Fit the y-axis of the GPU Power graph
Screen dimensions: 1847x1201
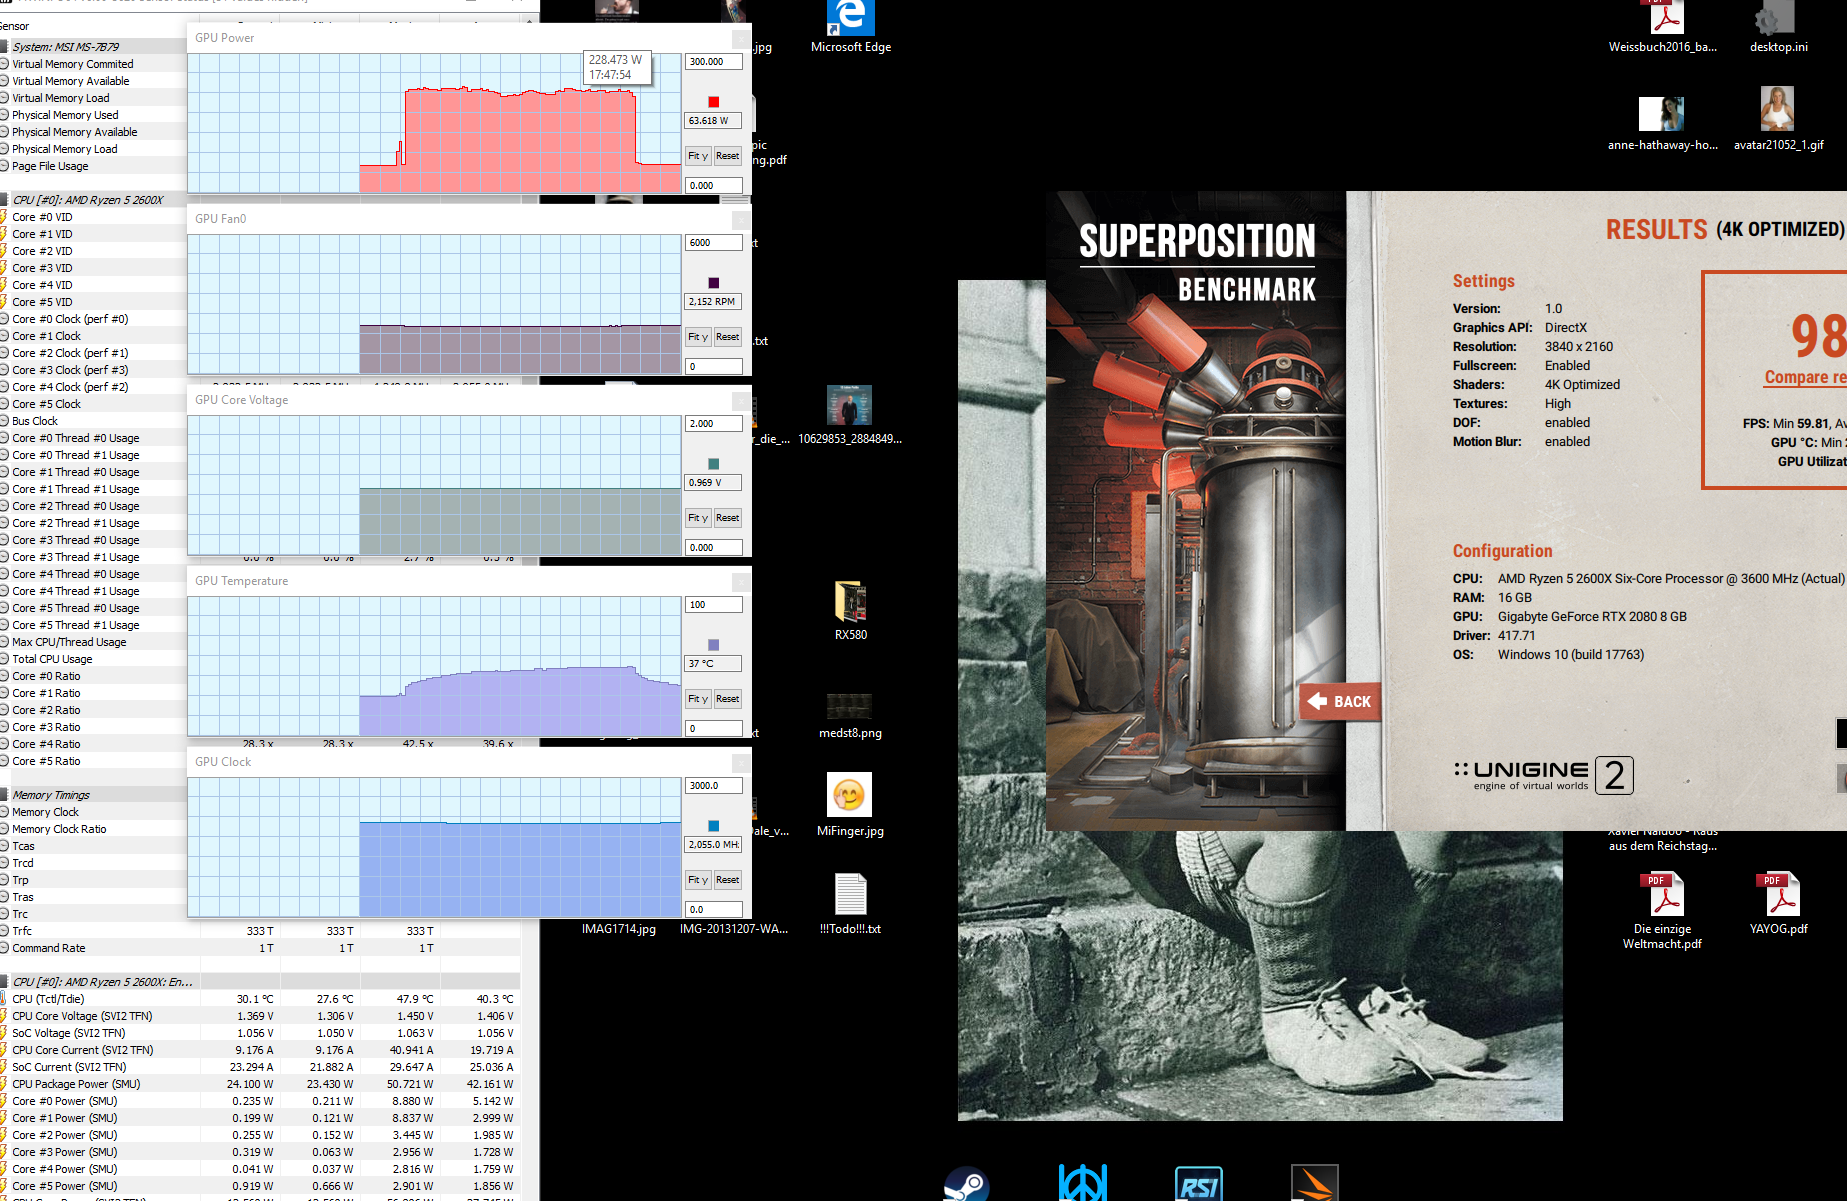coord(698,156)
